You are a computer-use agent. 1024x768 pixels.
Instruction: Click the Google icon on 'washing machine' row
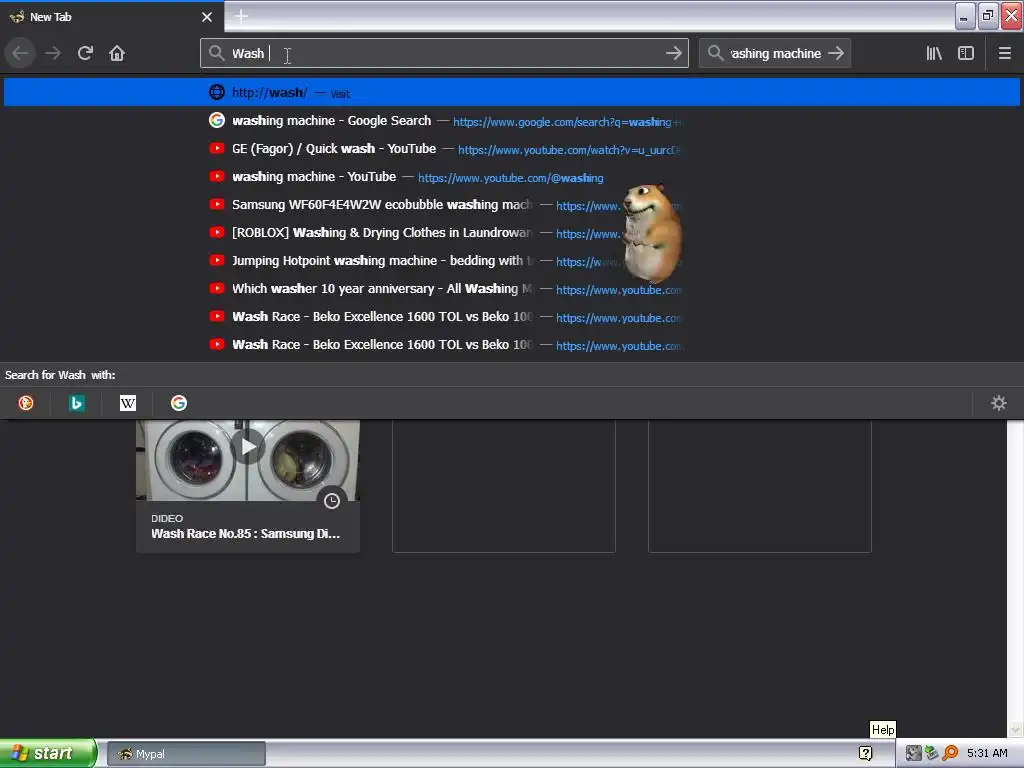(x=217, y=121)
